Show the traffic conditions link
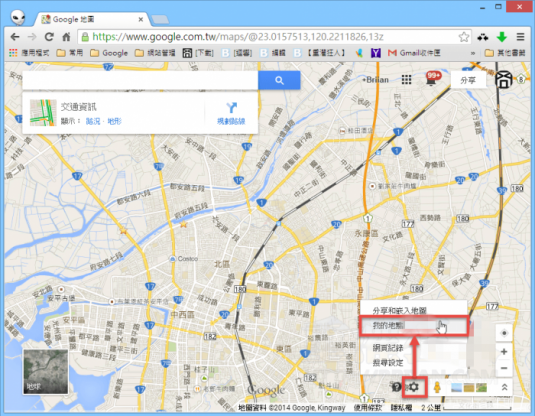 point(92,121)
